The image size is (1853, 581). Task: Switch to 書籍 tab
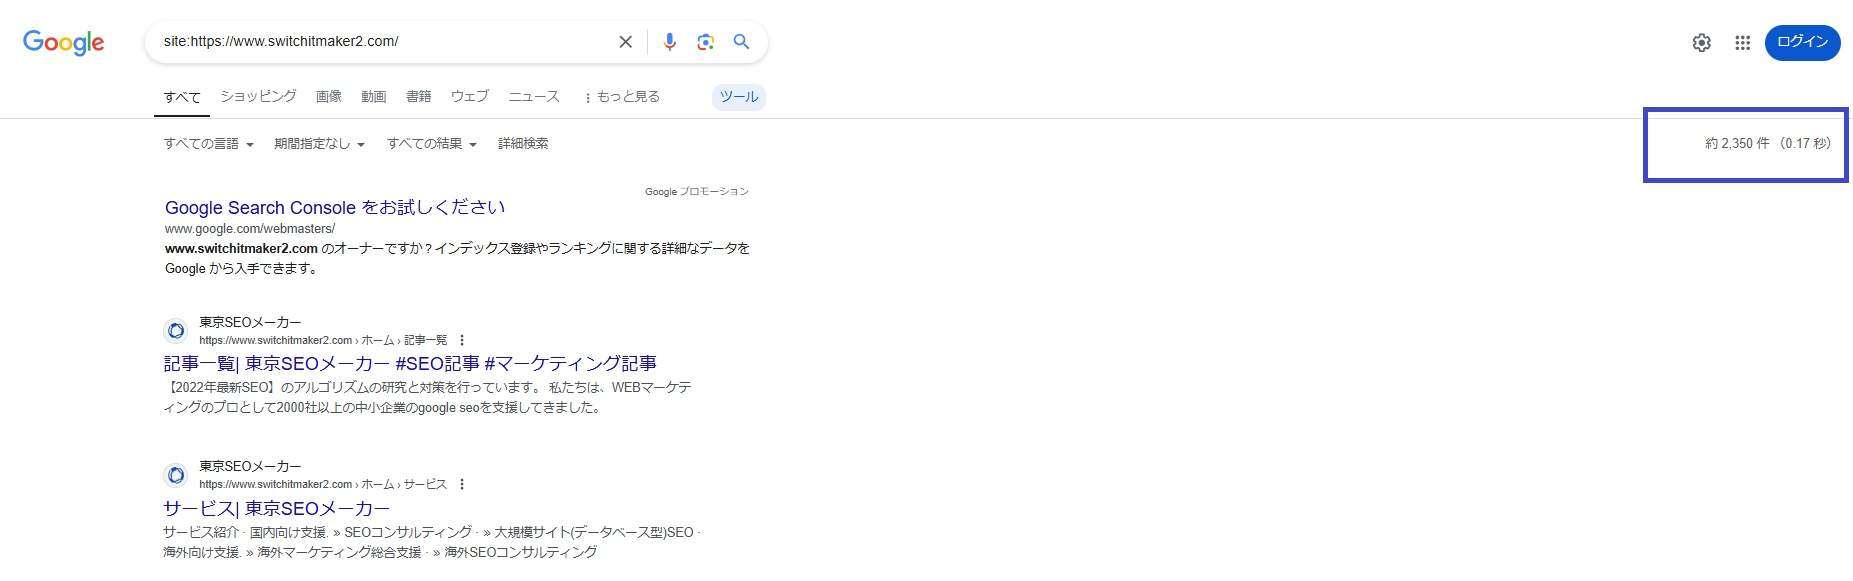click(418, 97)
